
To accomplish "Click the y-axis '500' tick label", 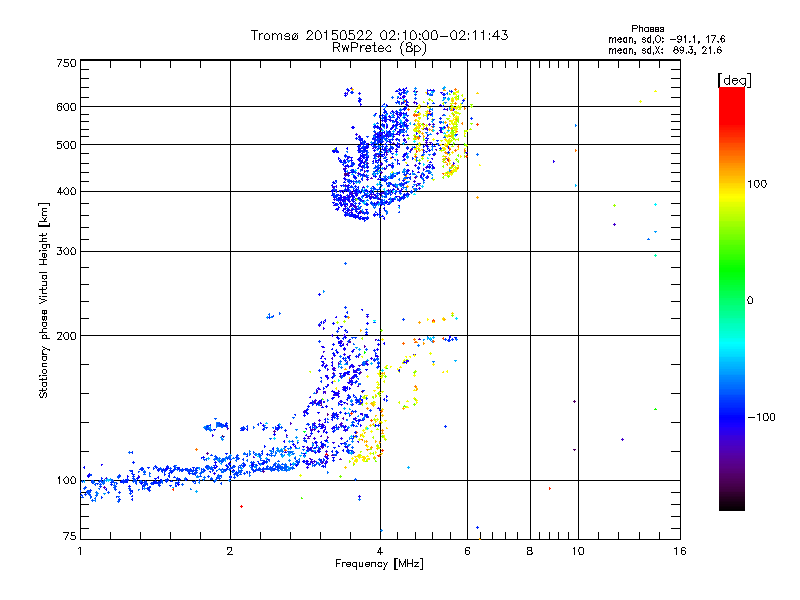I will pos(67,145).
